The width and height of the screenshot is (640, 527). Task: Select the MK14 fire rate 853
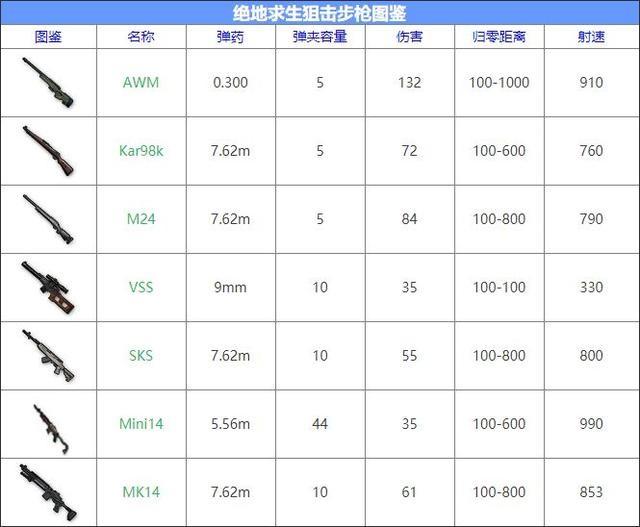point(591,491)
